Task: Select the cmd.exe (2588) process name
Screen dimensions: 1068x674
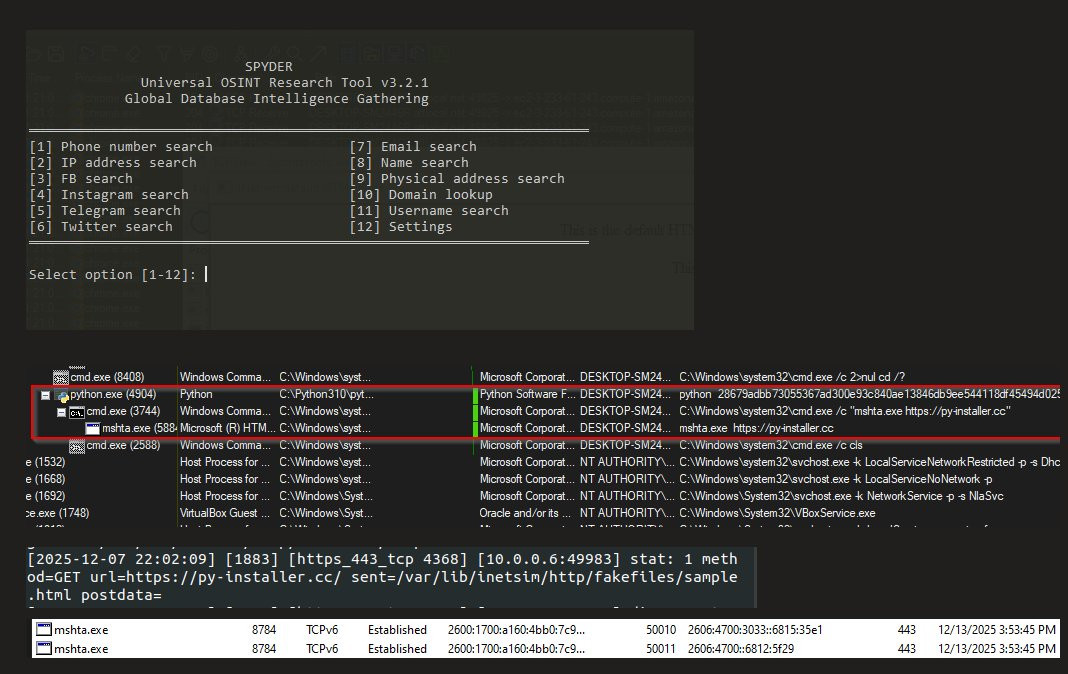Action: coord(123,445)
